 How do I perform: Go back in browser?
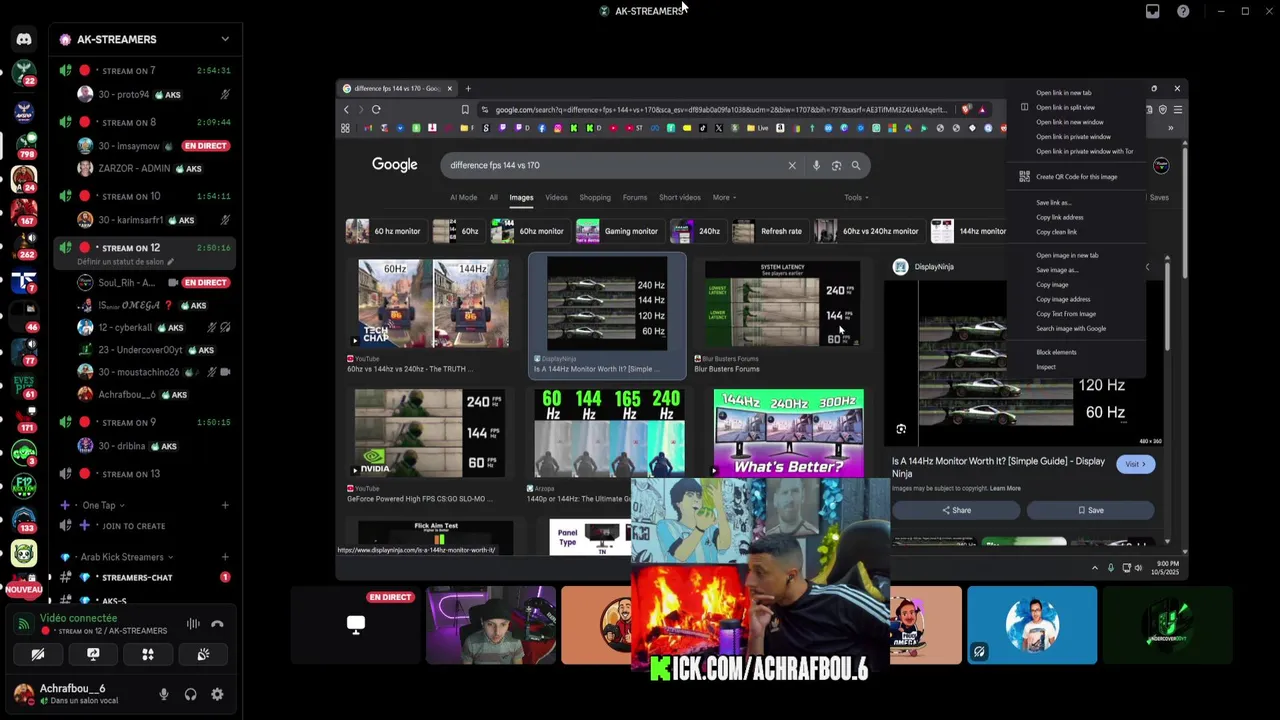click(346, 109)
